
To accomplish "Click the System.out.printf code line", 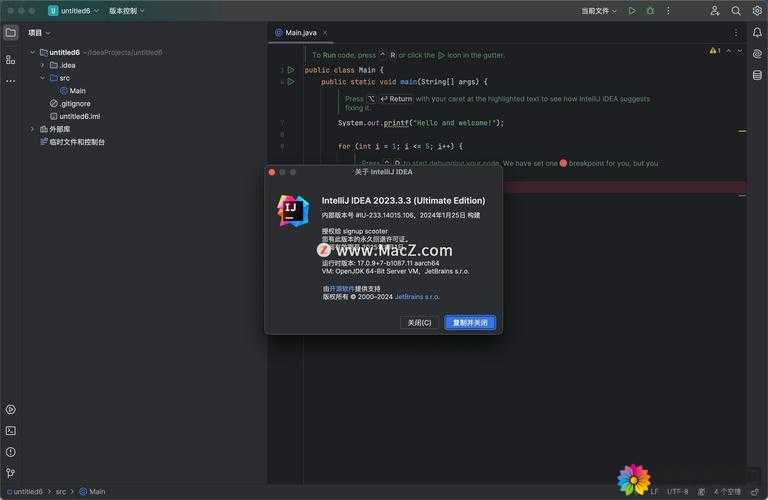I will (x=420, y=123).
